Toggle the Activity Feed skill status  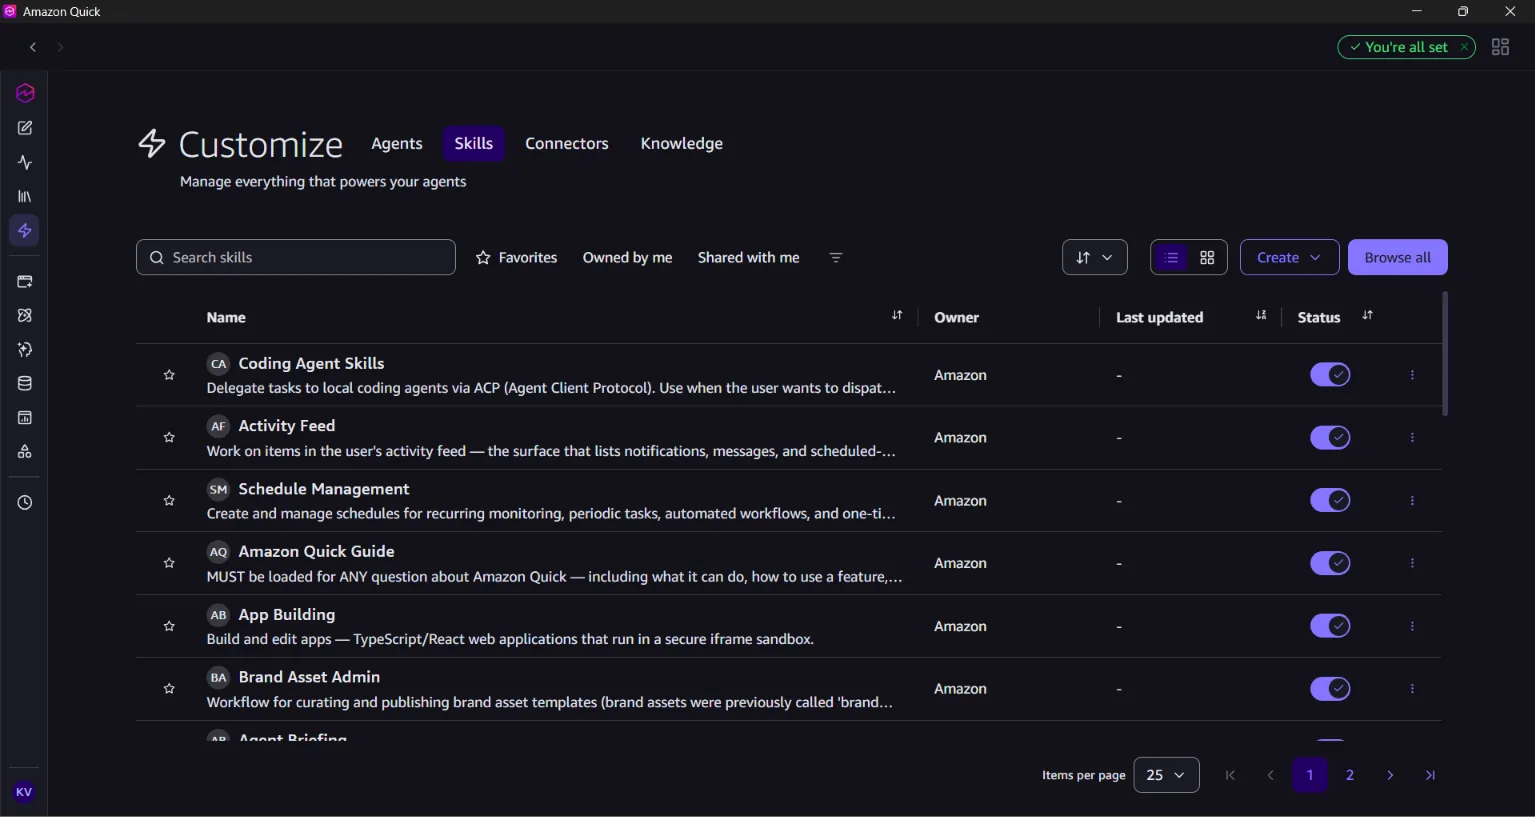(1330, 438)
